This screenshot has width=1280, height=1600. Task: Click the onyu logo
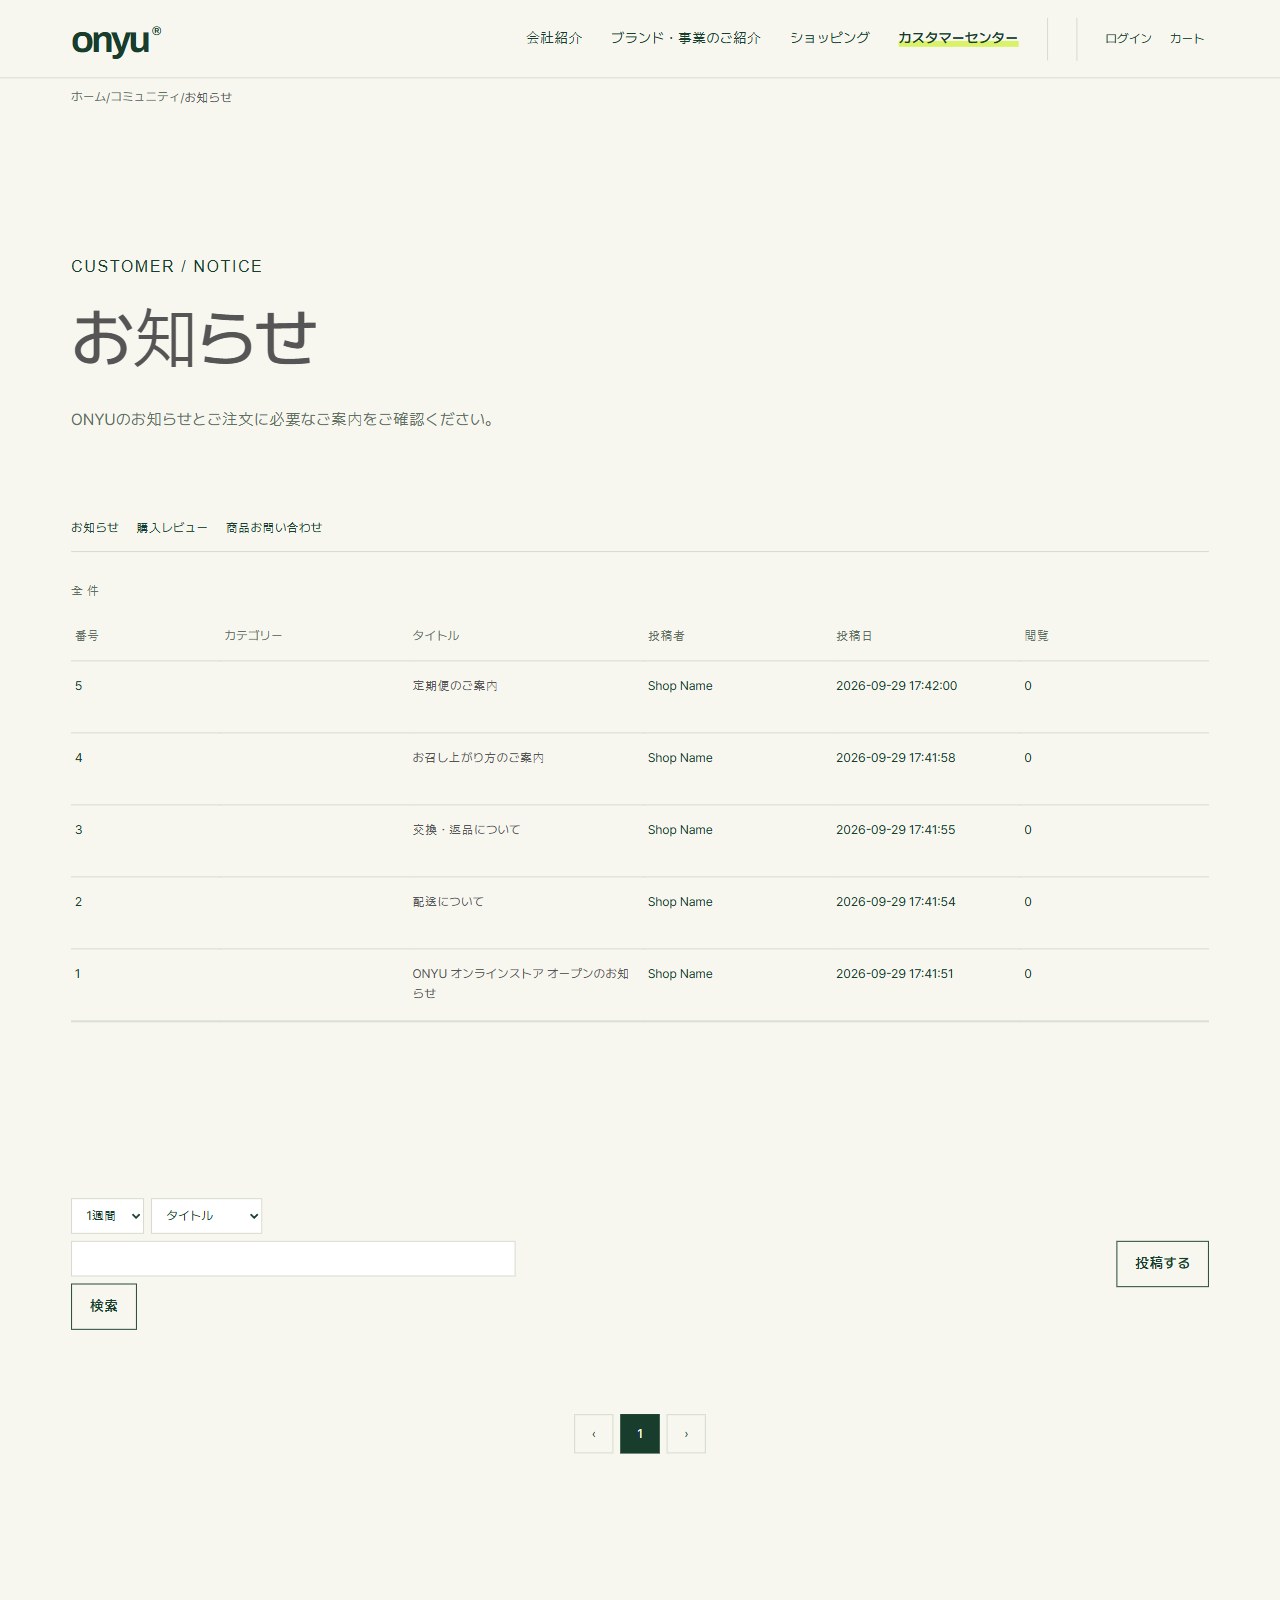click(x=116, y=40)
